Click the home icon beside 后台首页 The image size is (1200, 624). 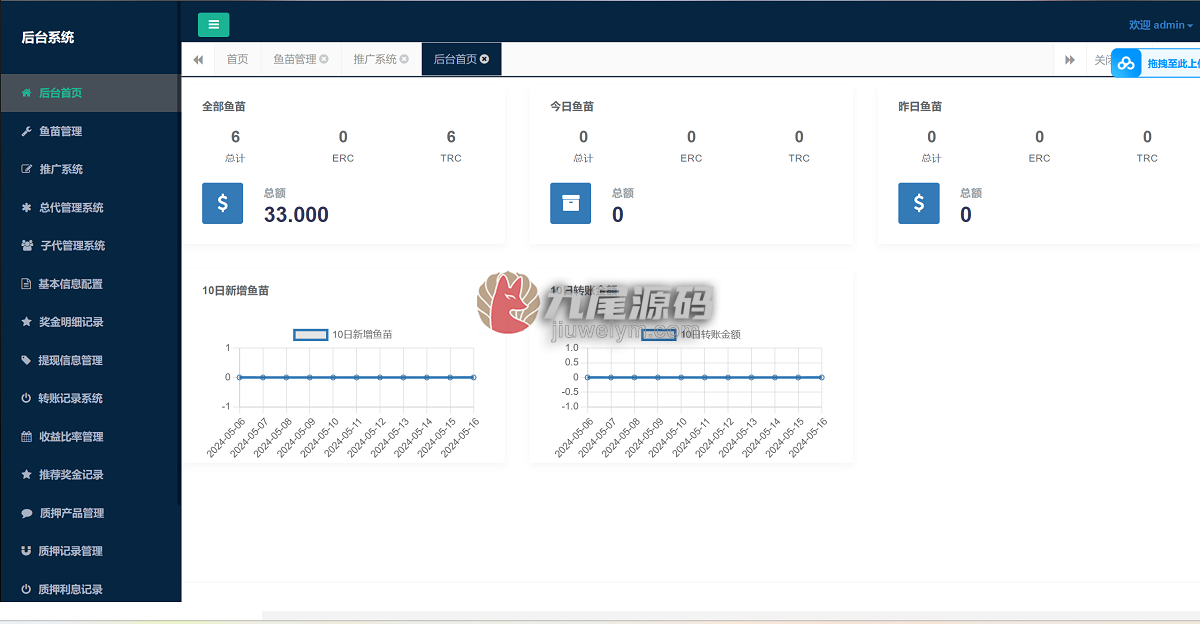[27, 93]
